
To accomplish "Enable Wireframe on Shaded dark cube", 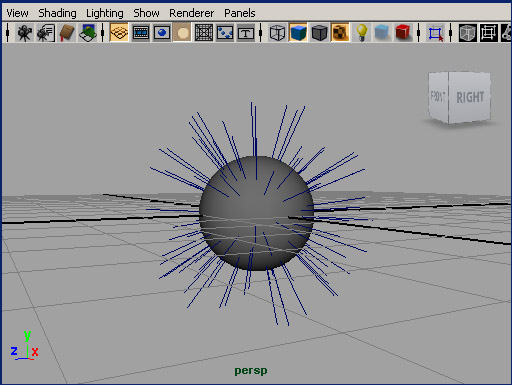I will (x=319, y=33).
